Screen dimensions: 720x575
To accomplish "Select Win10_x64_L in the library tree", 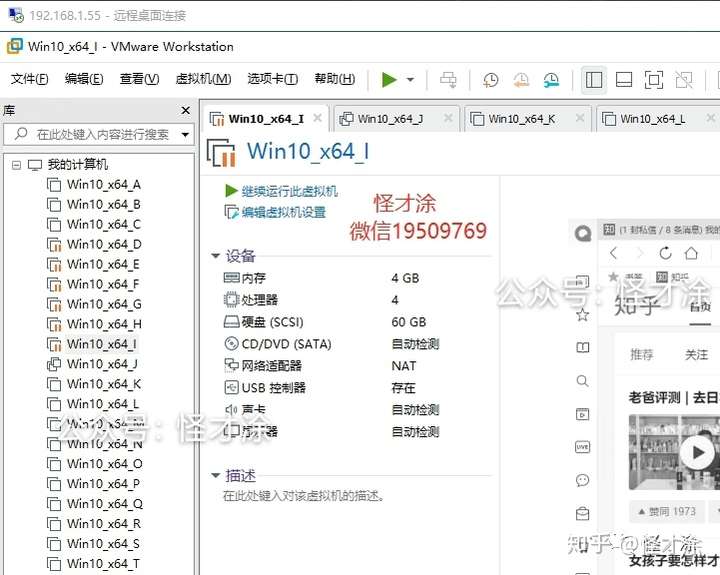I will coord(103,404).
